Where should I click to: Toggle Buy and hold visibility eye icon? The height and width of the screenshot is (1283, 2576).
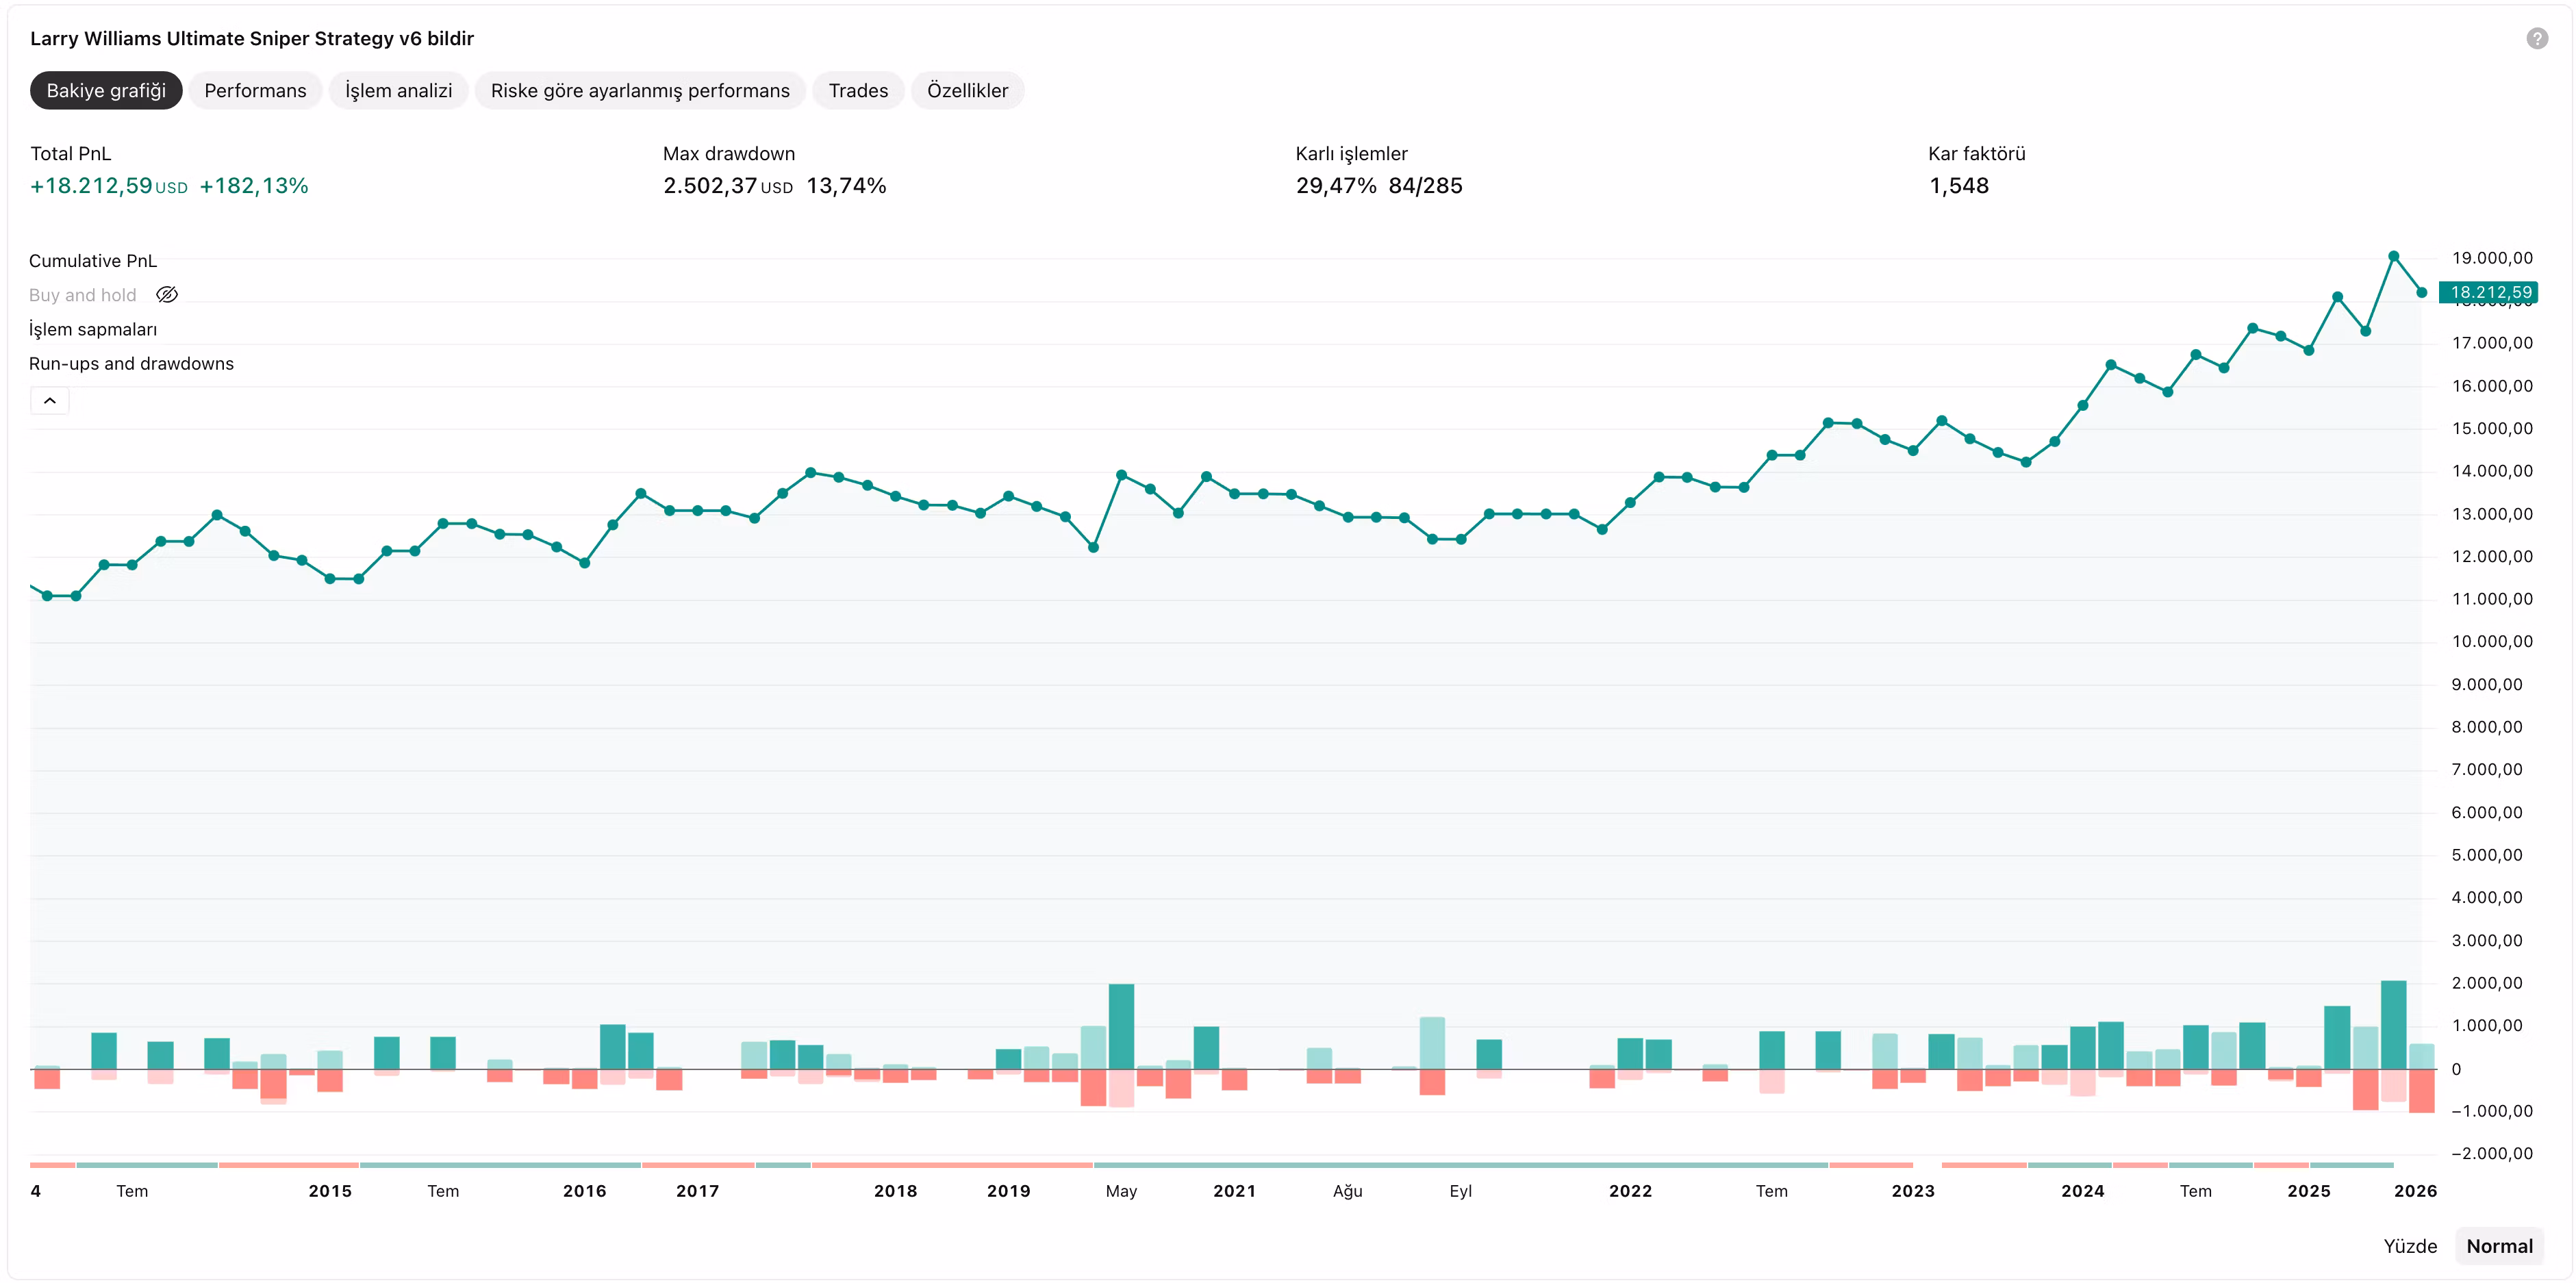pos(167,295)
